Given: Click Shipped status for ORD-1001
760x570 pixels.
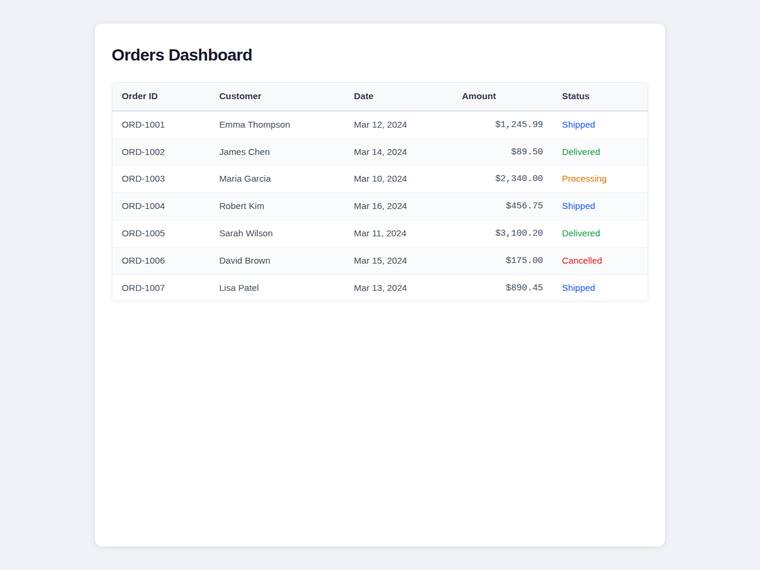Looking at the screenshot, I should [x=578, y=125].
